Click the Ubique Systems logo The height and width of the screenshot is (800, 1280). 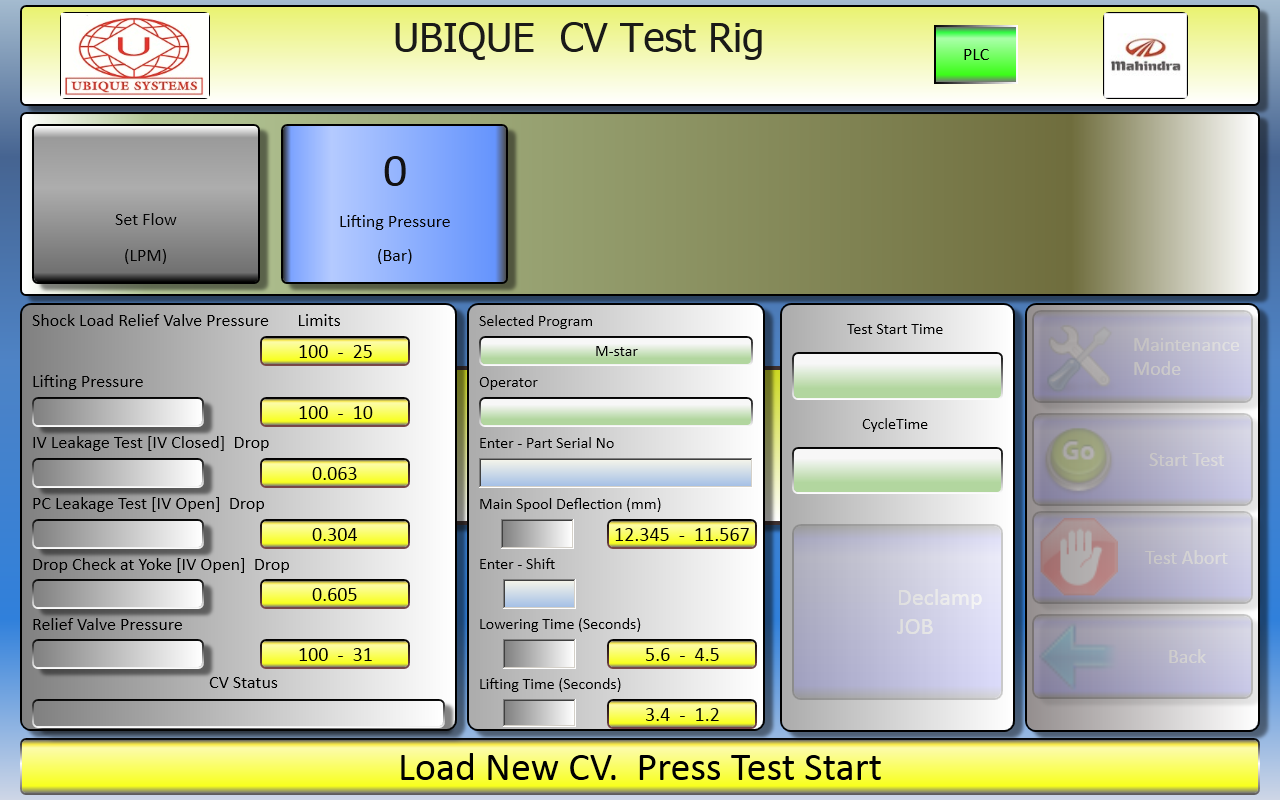click(x=135, y=55)
